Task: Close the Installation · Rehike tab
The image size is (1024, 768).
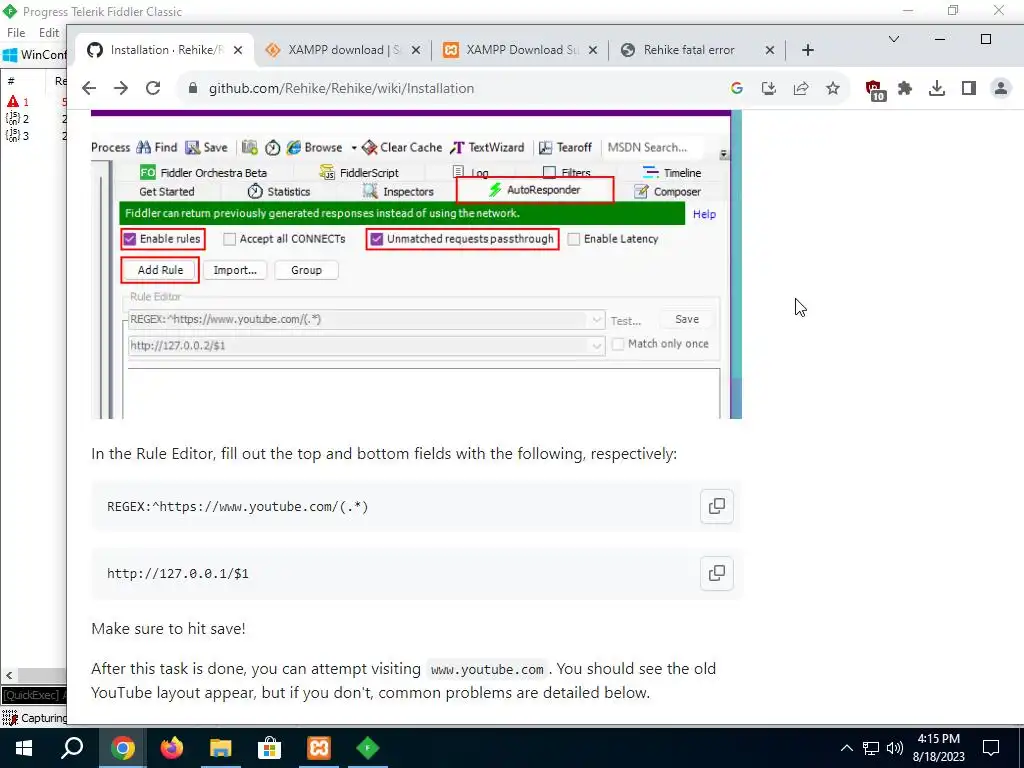Action: click(x=238, y=50)
